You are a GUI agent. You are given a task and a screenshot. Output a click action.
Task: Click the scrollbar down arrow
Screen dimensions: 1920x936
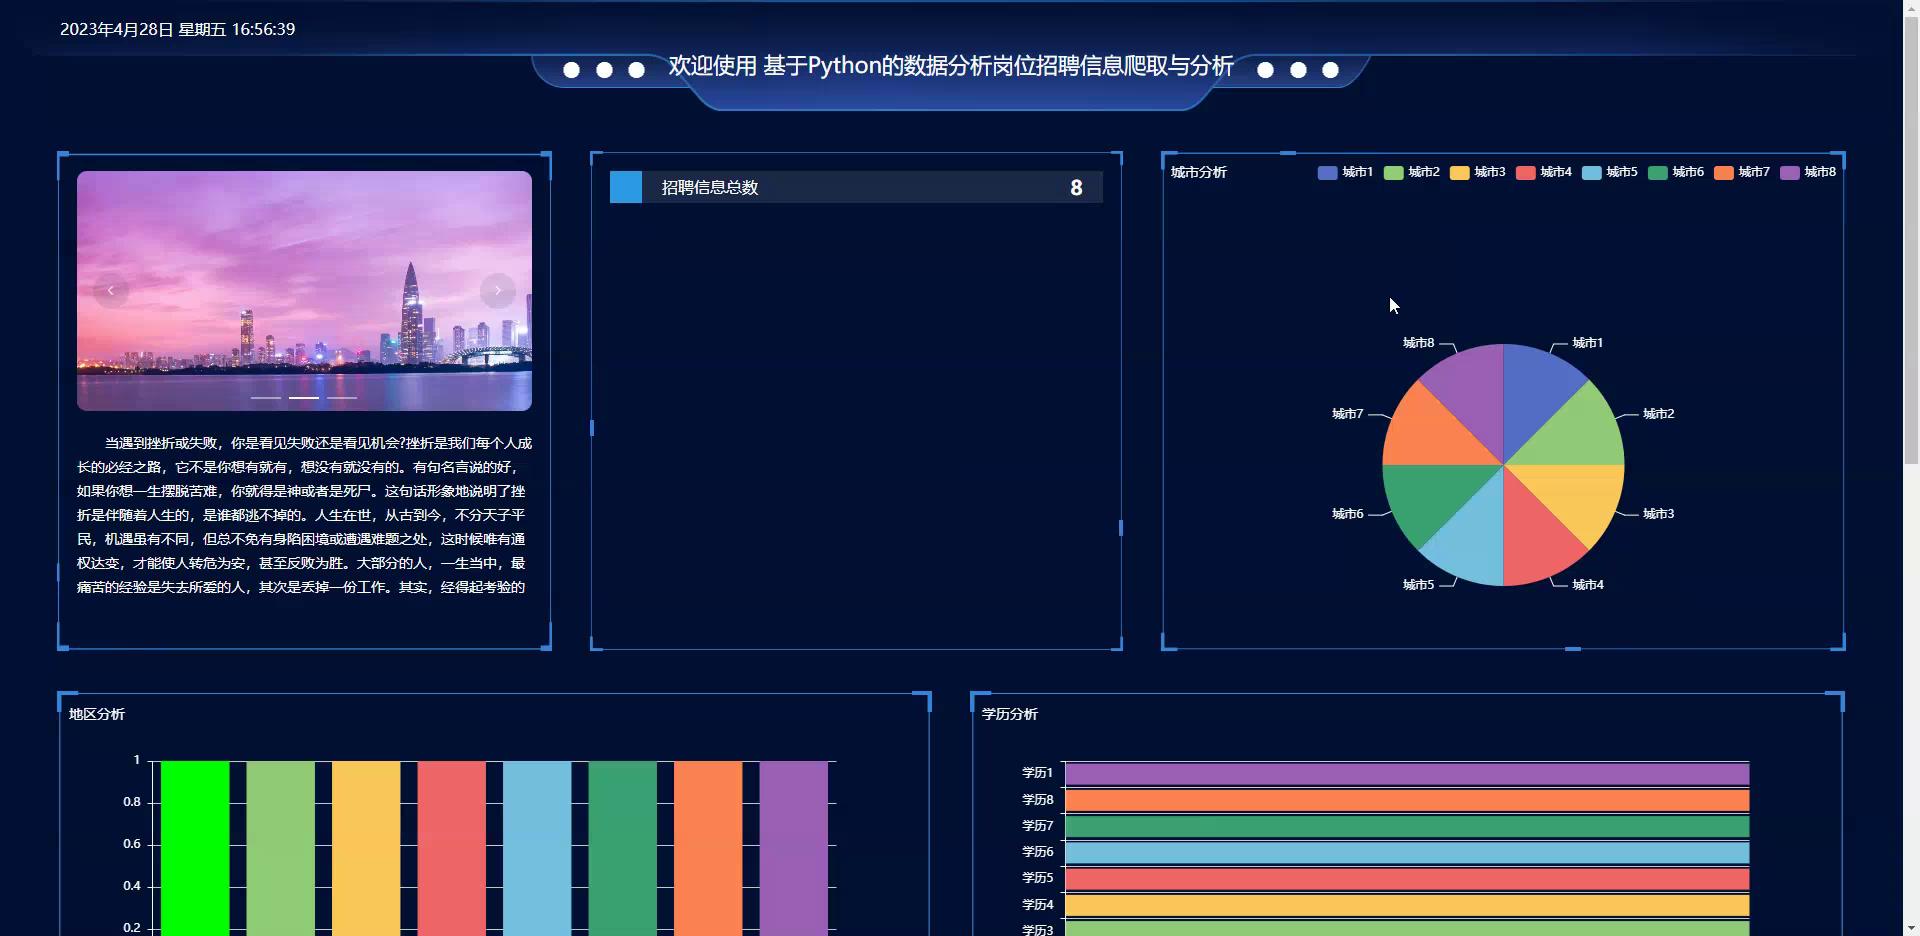[1911, 927]
